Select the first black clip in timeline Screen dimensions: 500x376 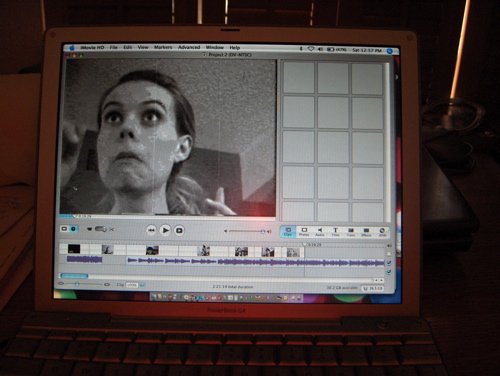(74, 249)
